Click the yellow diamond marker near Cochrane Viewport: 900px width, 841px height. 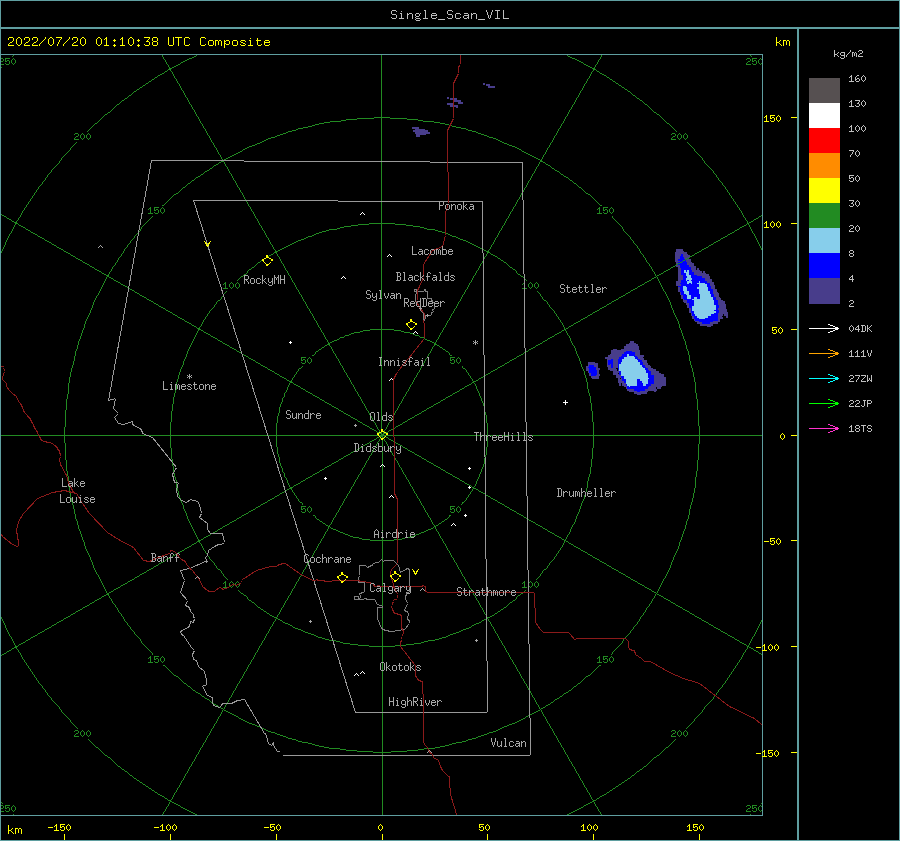[x=342, y=577]
